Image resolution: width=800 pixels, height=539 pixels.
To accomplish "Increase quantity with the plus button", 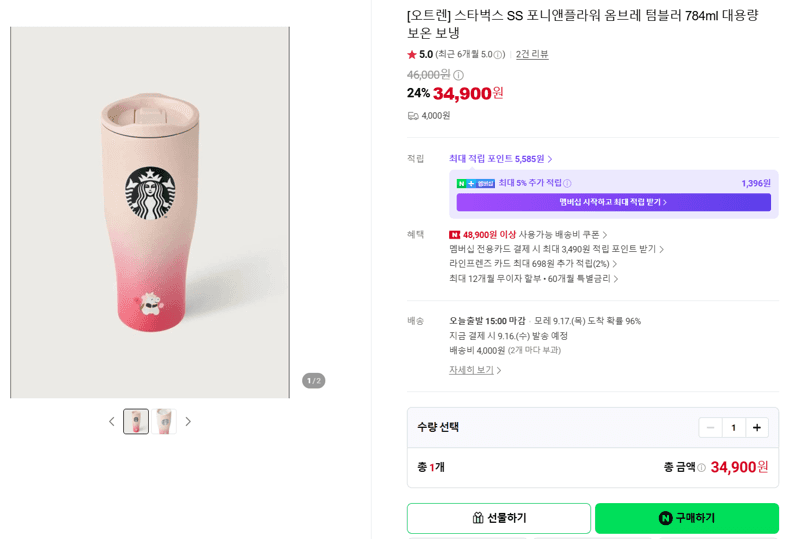I will pos(757,428).
